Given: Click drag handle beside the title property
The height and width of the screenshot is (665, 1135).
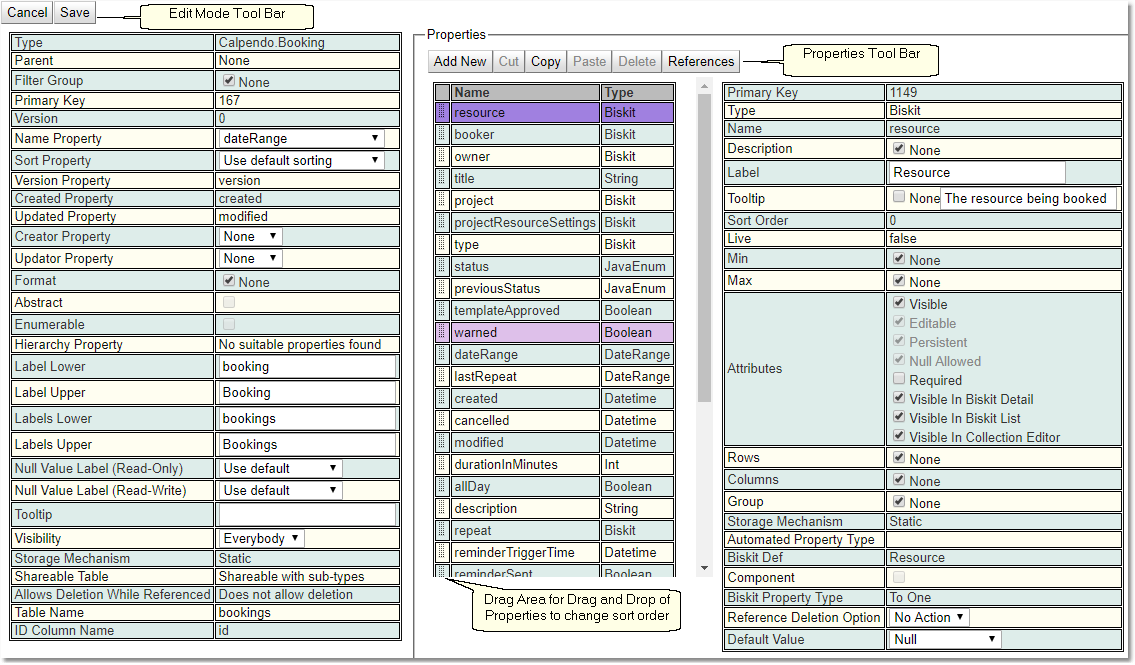Looking at the screenshot, I should tap(442, 179).
